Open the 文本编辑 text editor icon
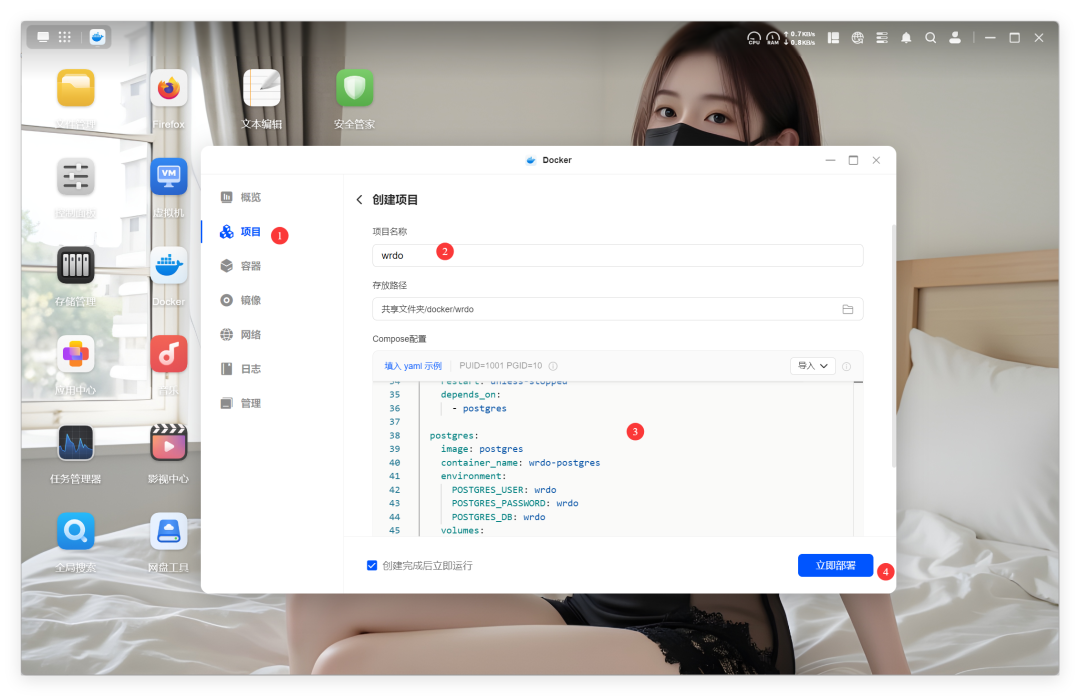 (x=262, y=88)
